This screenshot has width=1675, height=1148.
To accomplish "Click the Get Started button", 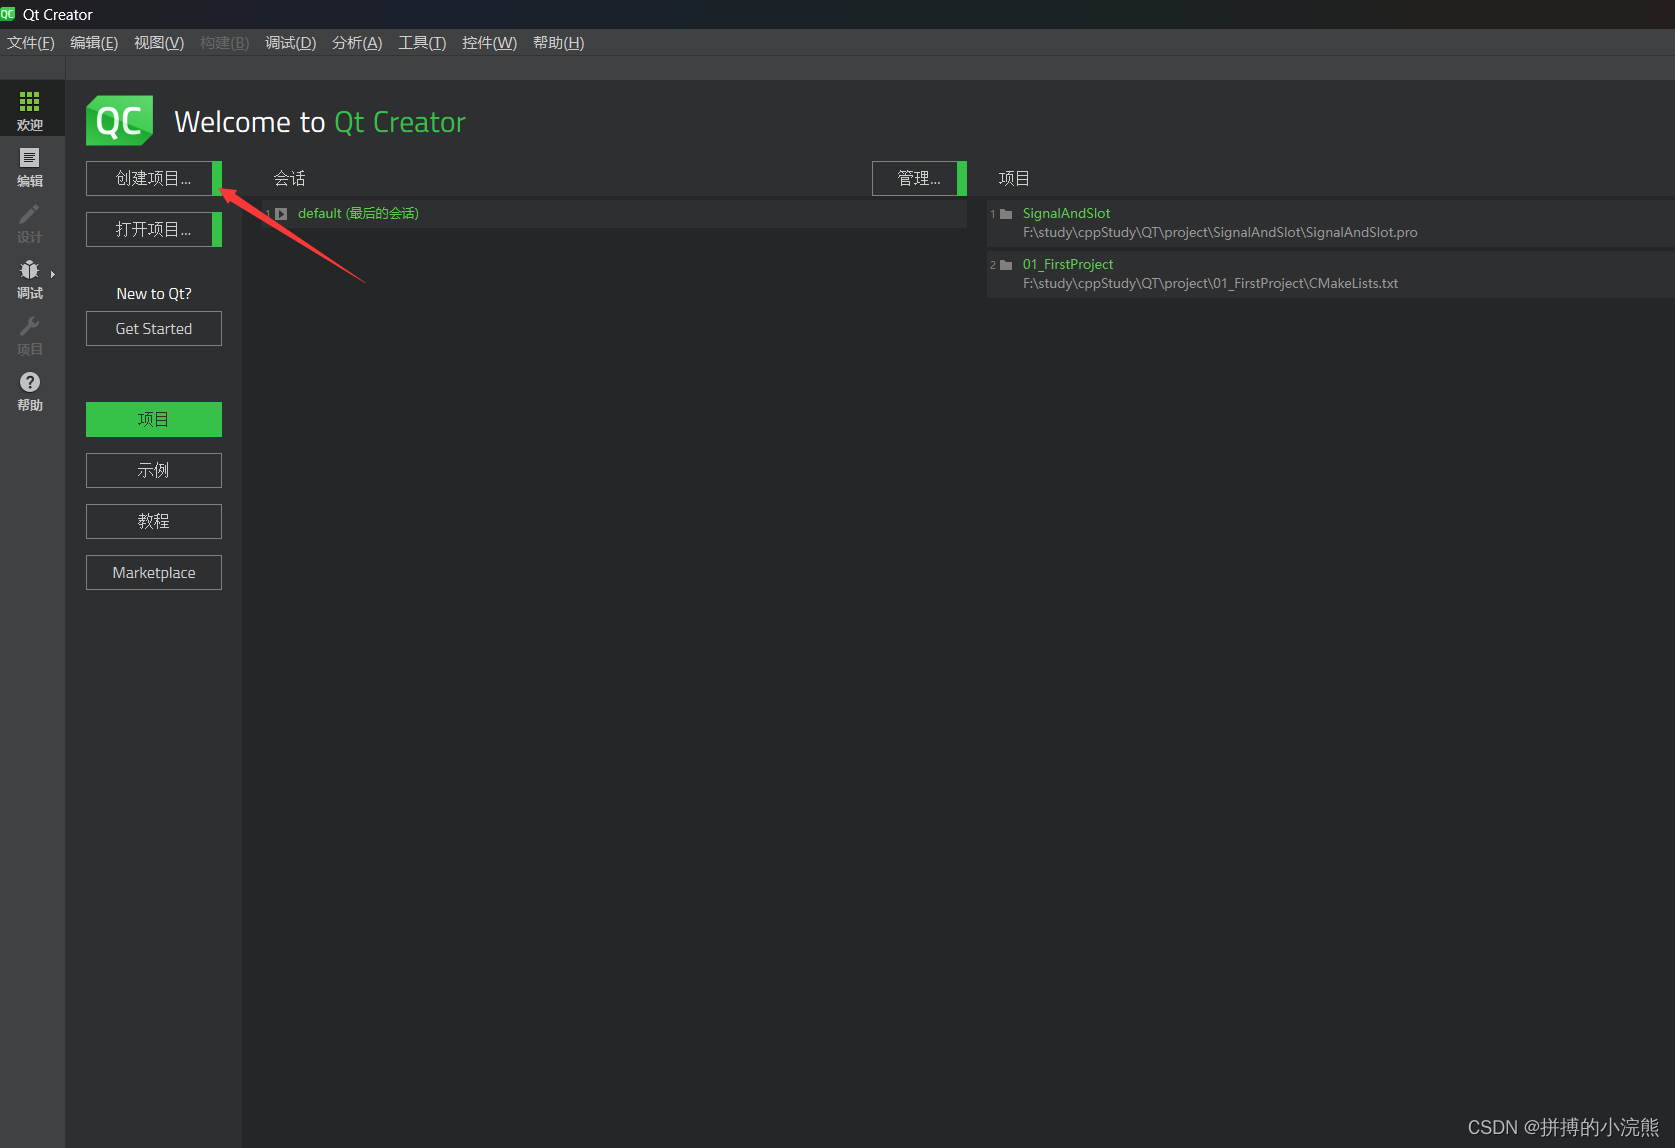I will pos(154,328).
